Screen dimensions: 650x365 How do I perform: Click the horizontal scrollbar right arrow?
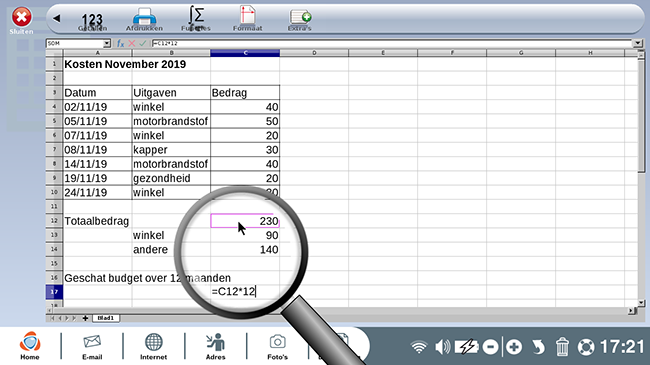[x=631, y=311]
